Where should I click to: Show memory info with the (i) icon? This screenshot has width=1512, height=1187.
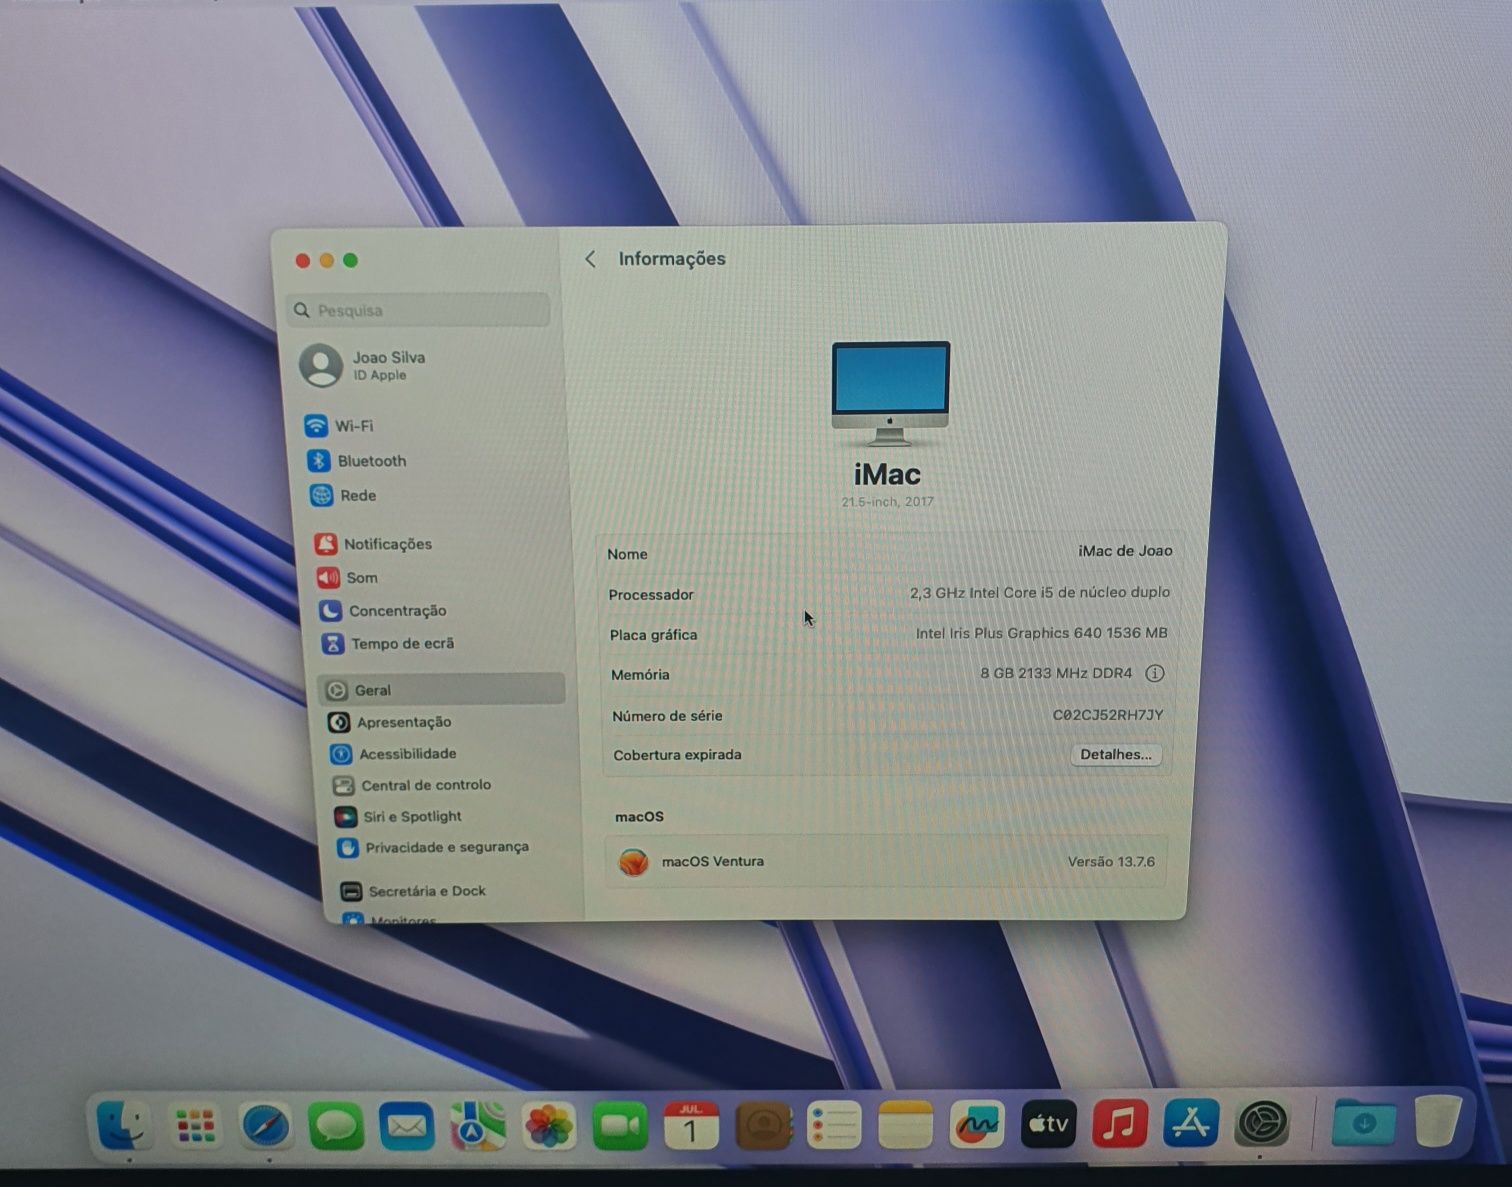pos(1154,674)
